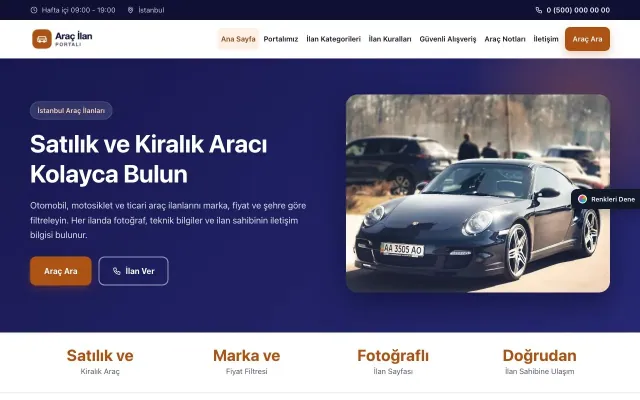
Task: Click the location pin icon beside İstanbul
Action: [130, 10]
